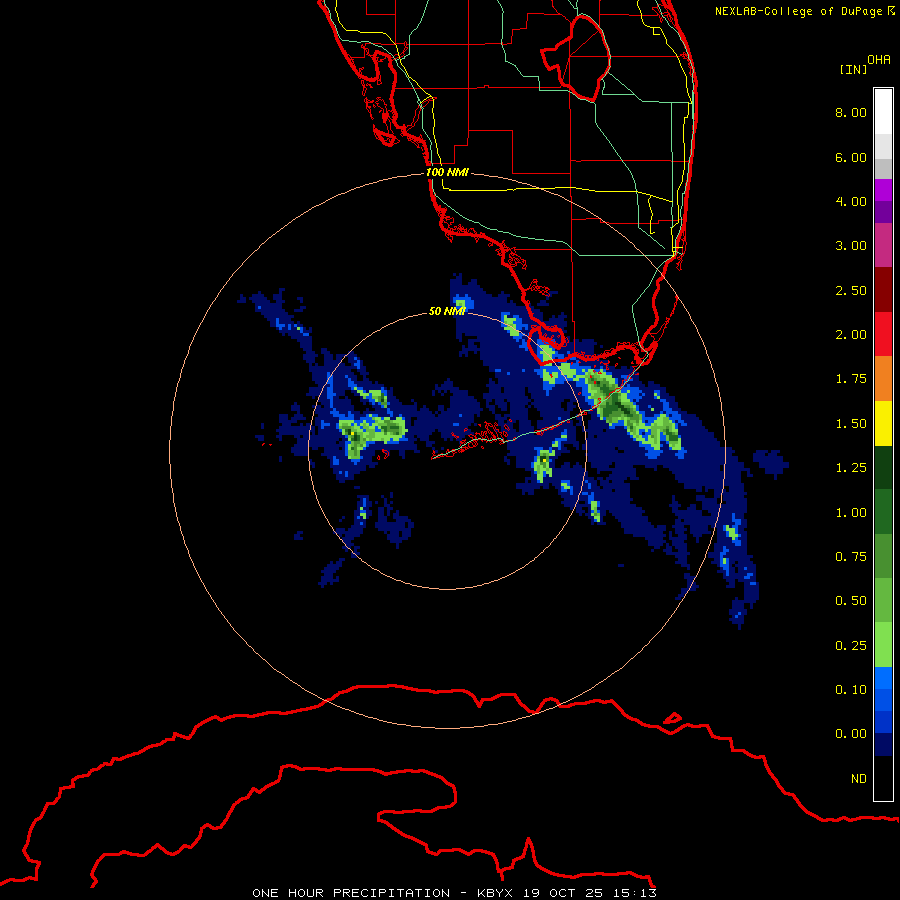This screenshot has height=900, width=900.
Task: Click the yellow 1.50 color swatch
Action: coord(883,423)
